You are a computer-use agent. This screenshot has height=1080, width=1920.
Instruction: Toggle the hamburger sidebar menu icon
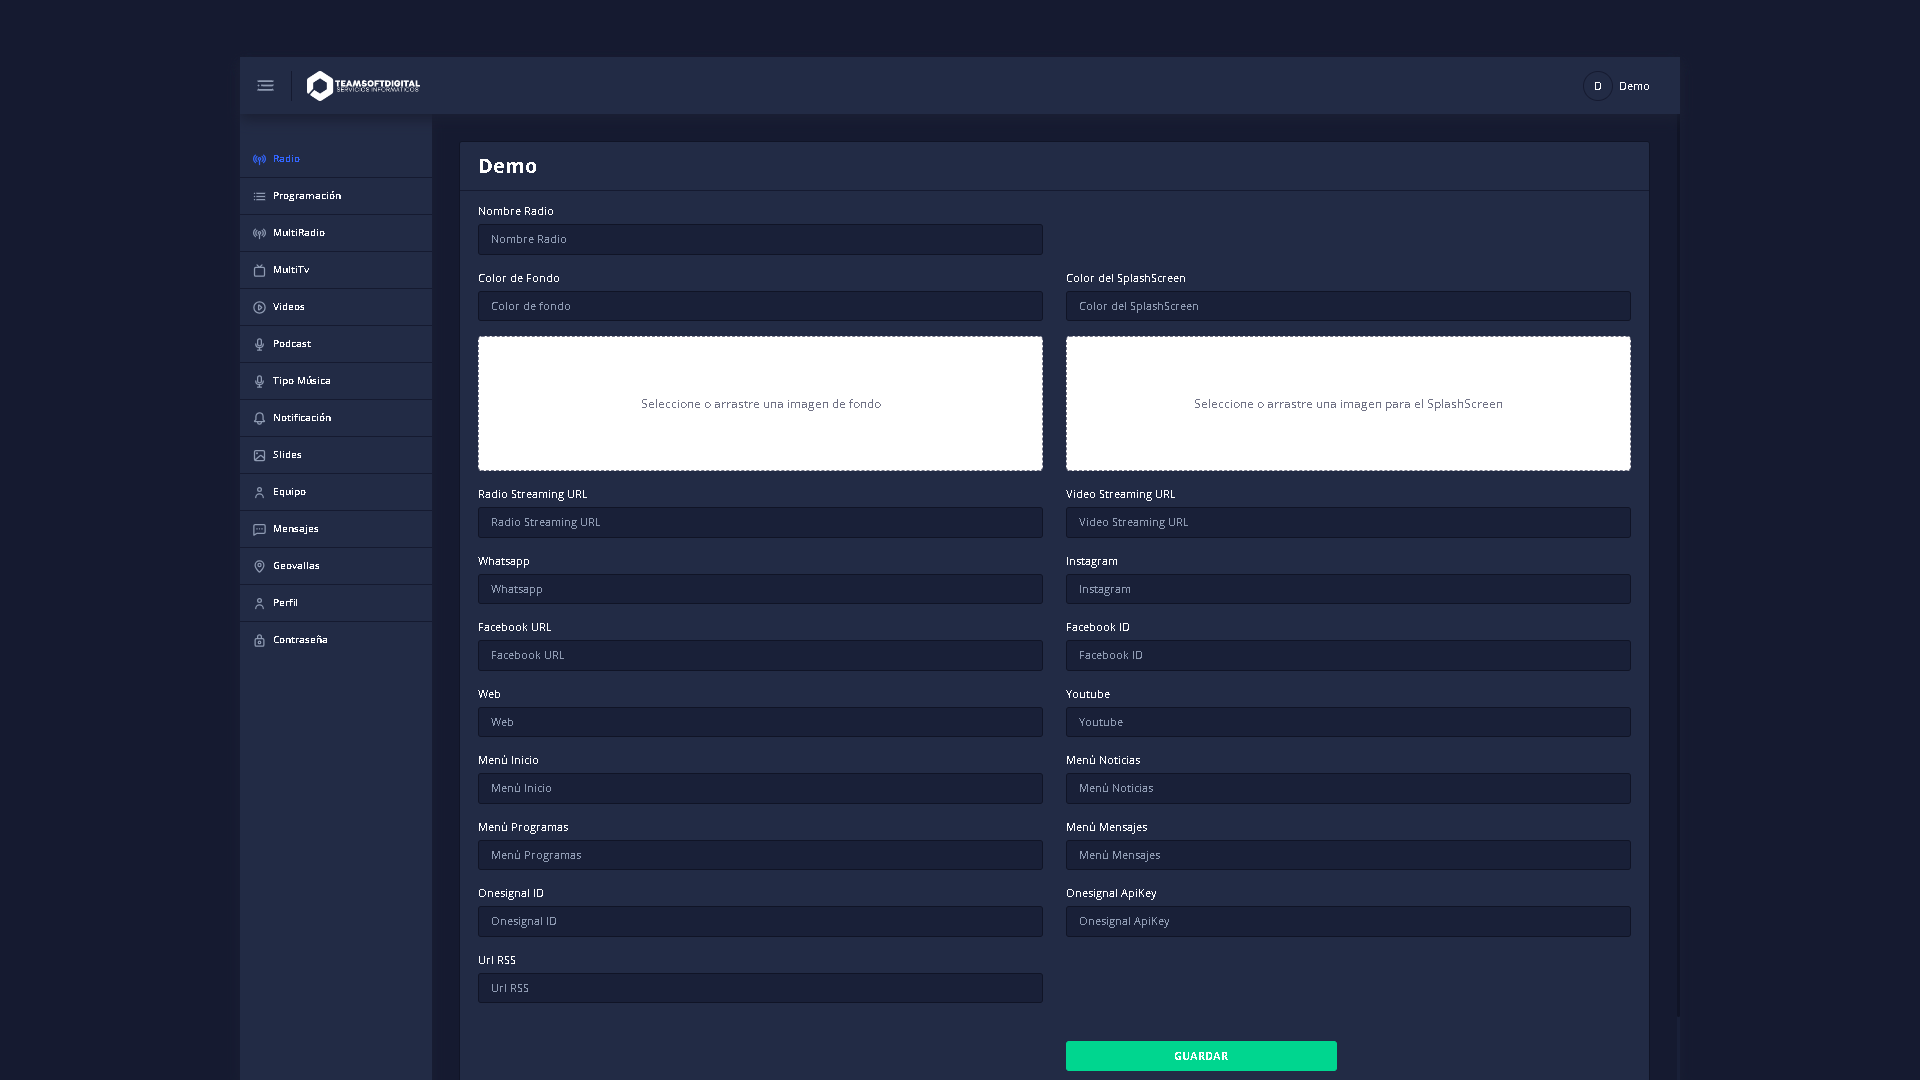tap(265, 86)
